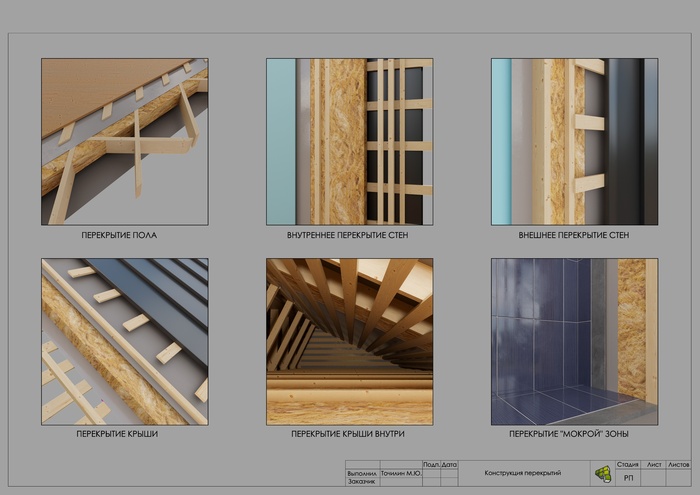700x495 pixels.
Task: Click the ПЕРЕКРЫТИЕ КРЫШИ ВНУТРИ caption
Action: [x=348, y=435]
